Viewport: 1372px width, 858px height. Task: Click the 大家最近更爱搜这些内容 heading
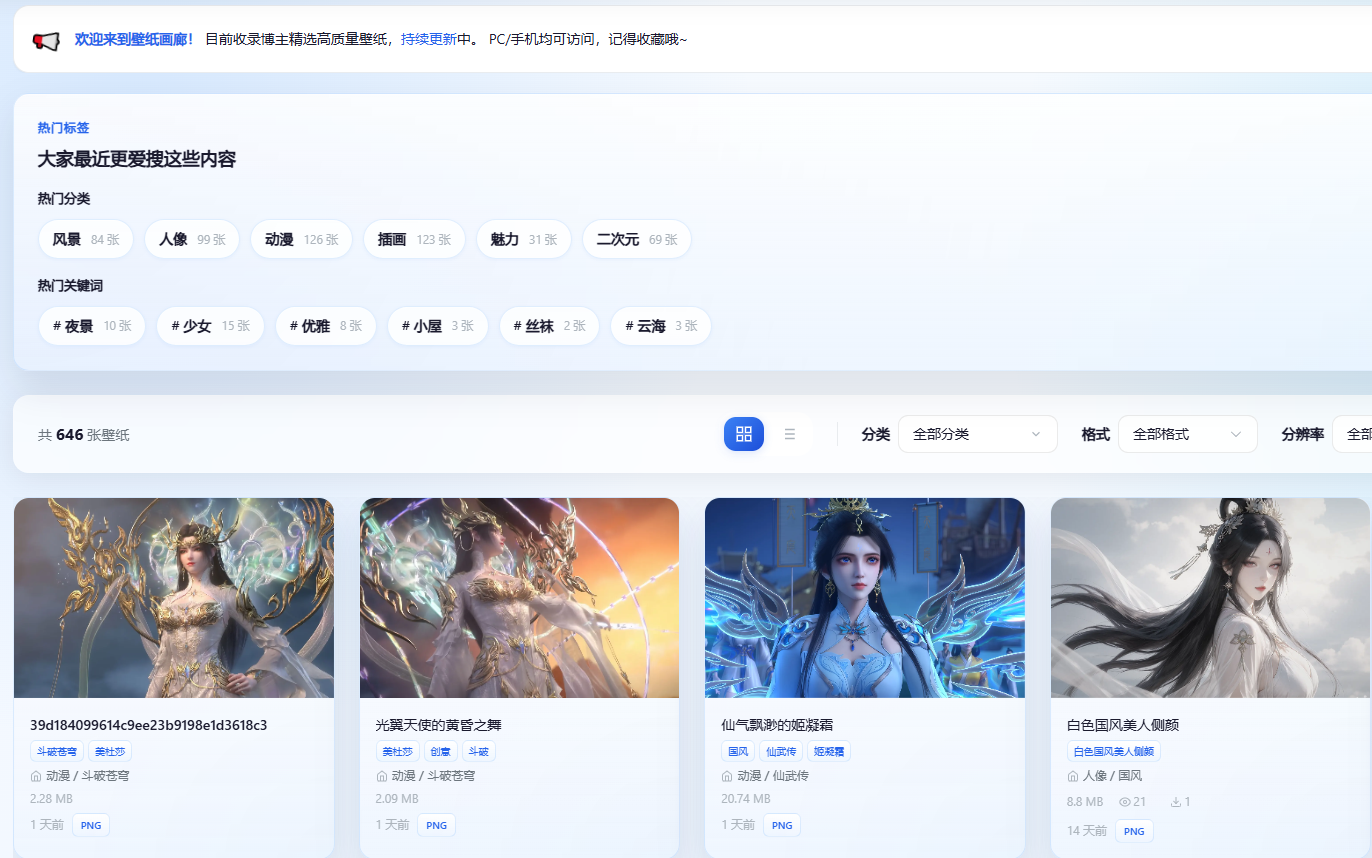pos(137,160)
